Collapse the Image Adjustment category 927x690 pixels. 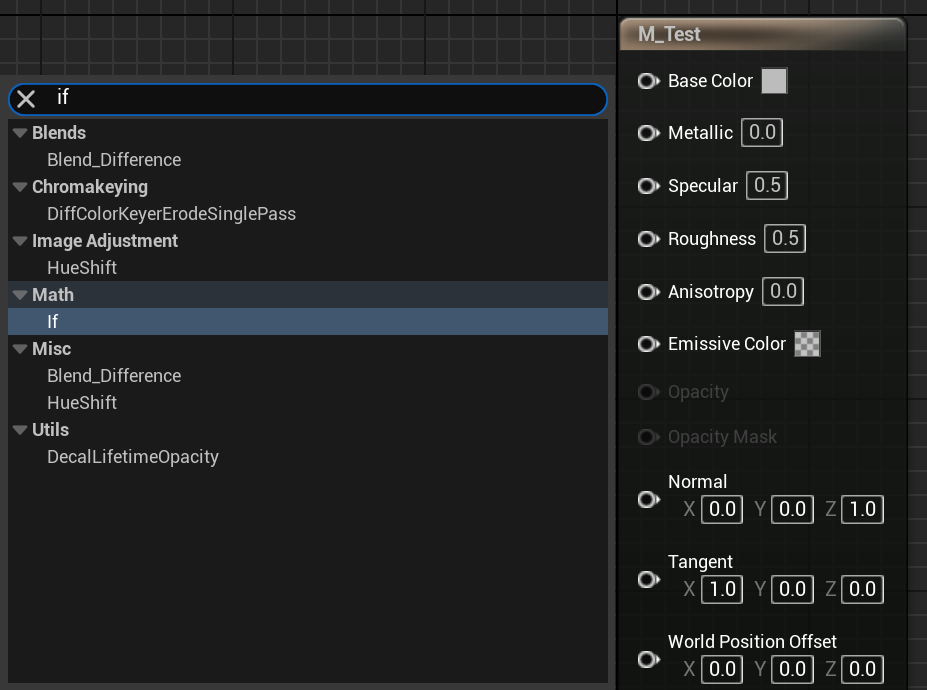20,241
